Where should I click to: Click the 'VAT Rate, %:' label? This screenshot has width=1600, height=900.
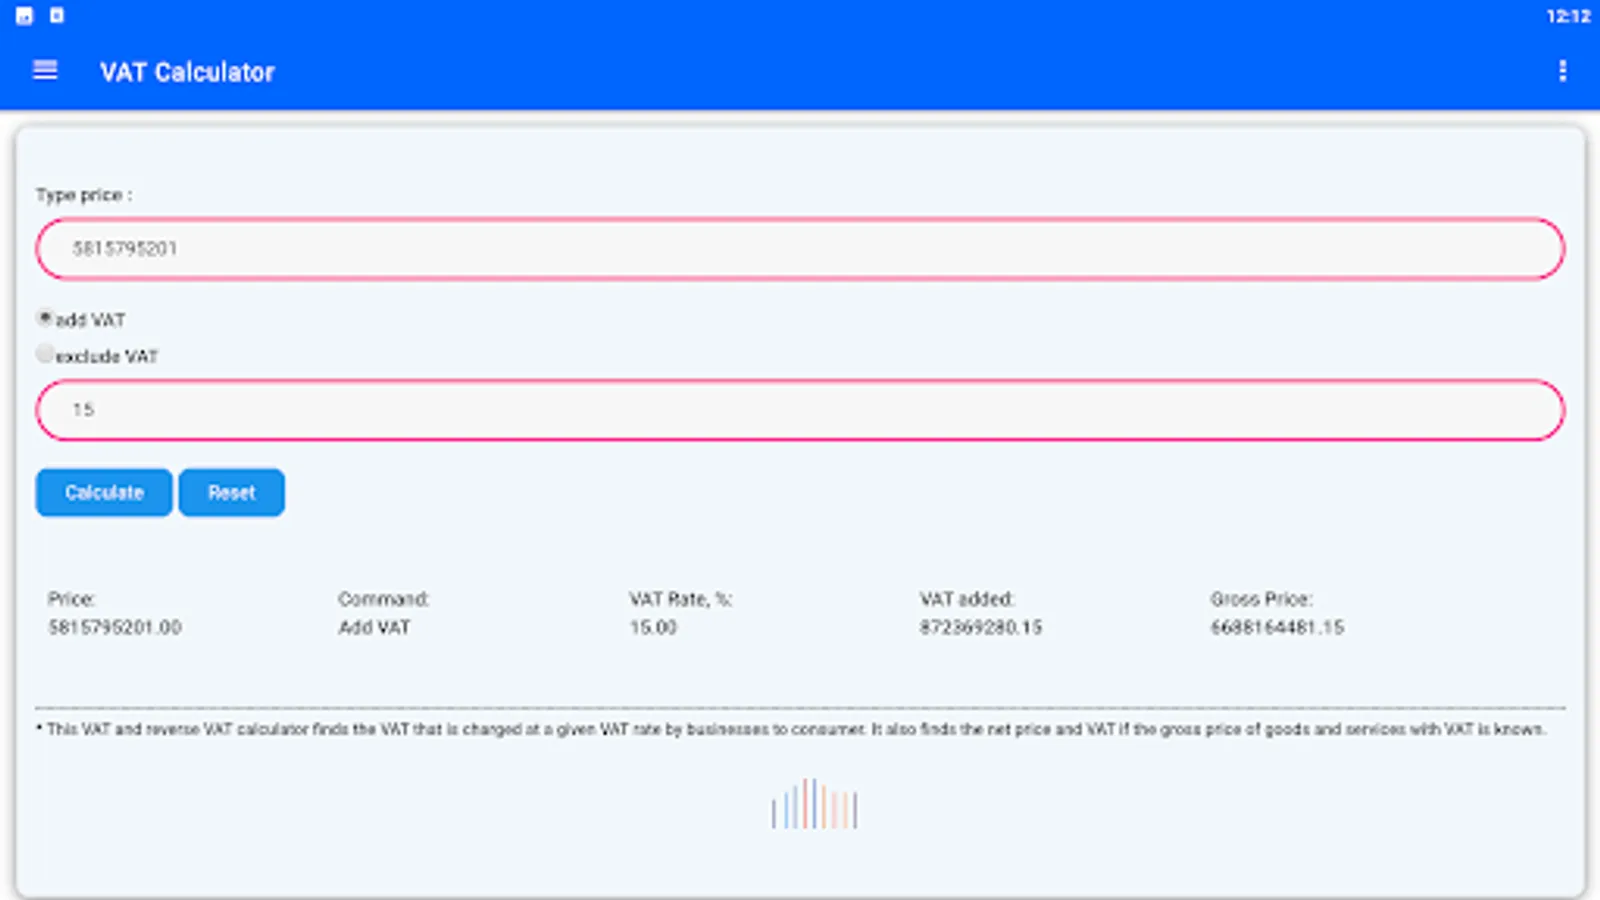tap(681, 599)
